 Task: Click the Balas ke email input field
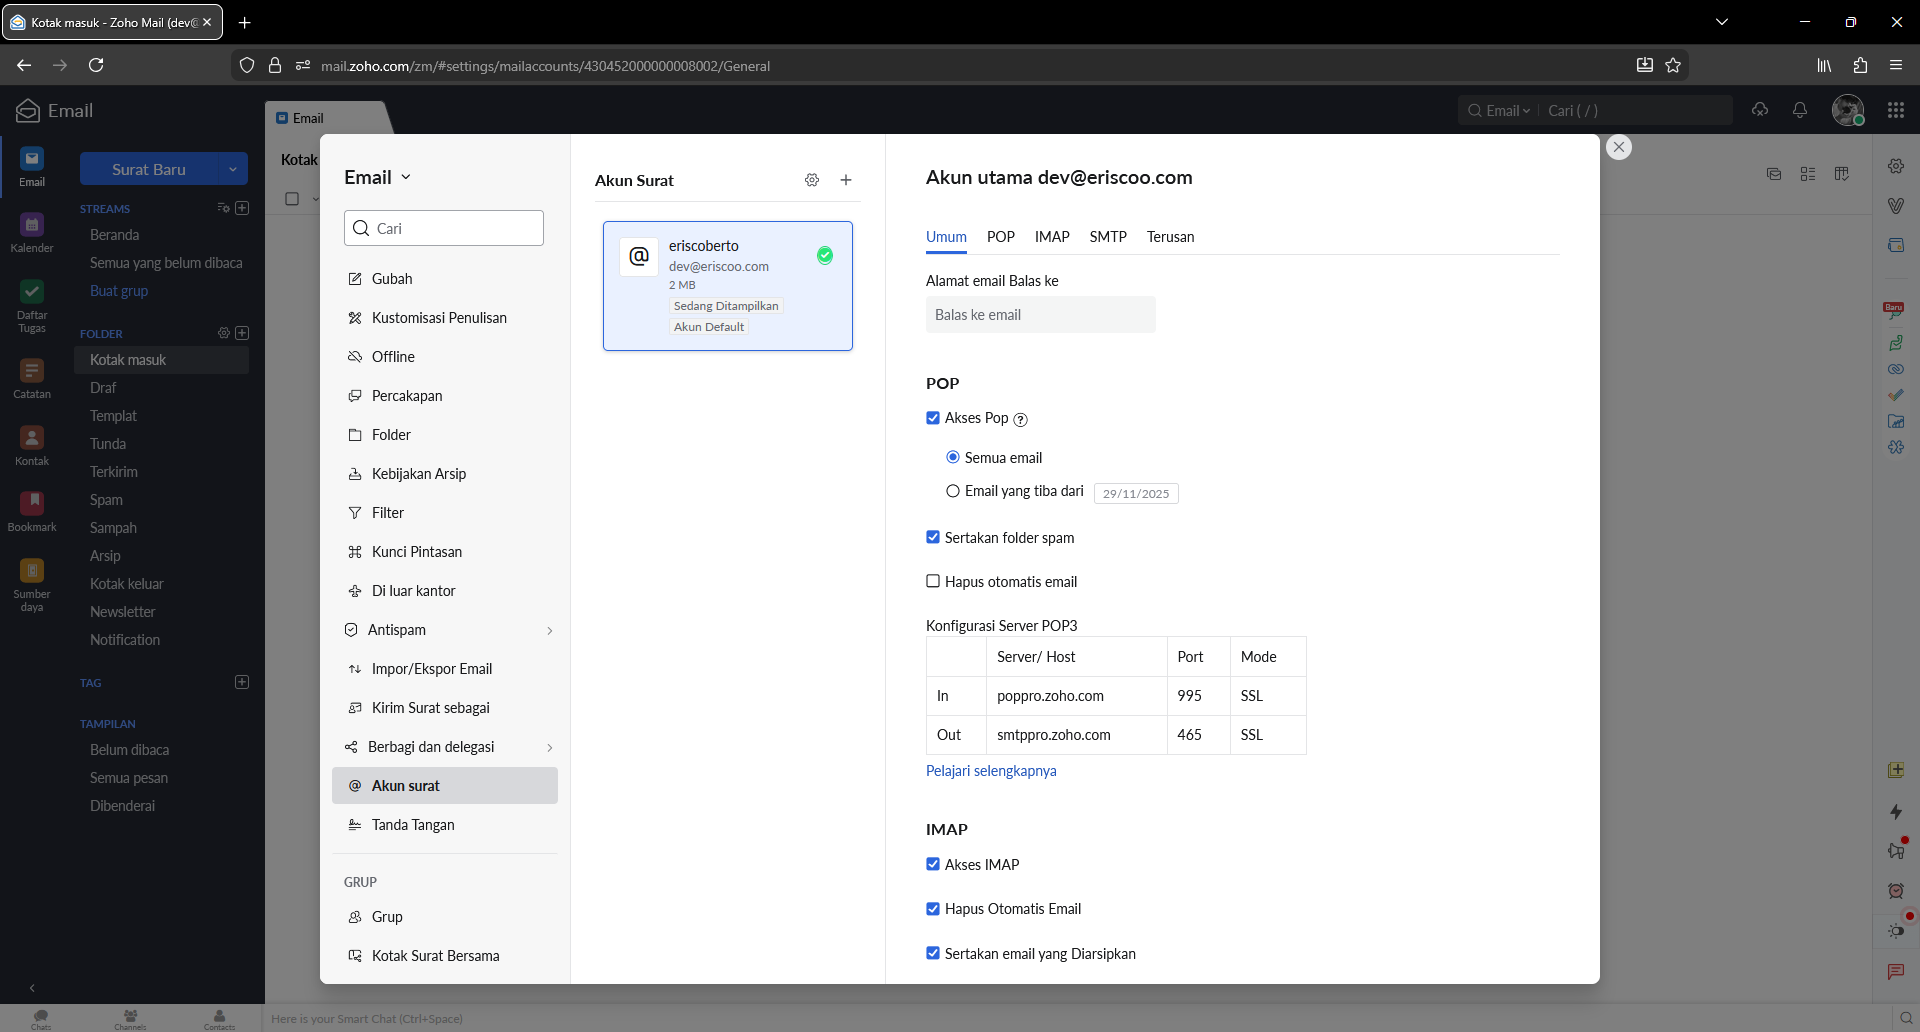point(1040,315)
